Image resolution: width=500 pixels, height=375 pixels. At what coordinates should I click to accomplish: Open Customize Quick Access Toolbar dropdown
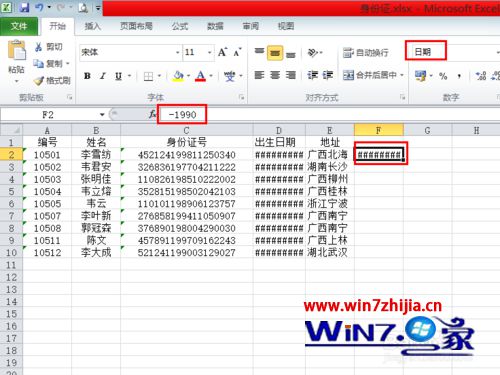pyautogui.click(x=98, y=7)
